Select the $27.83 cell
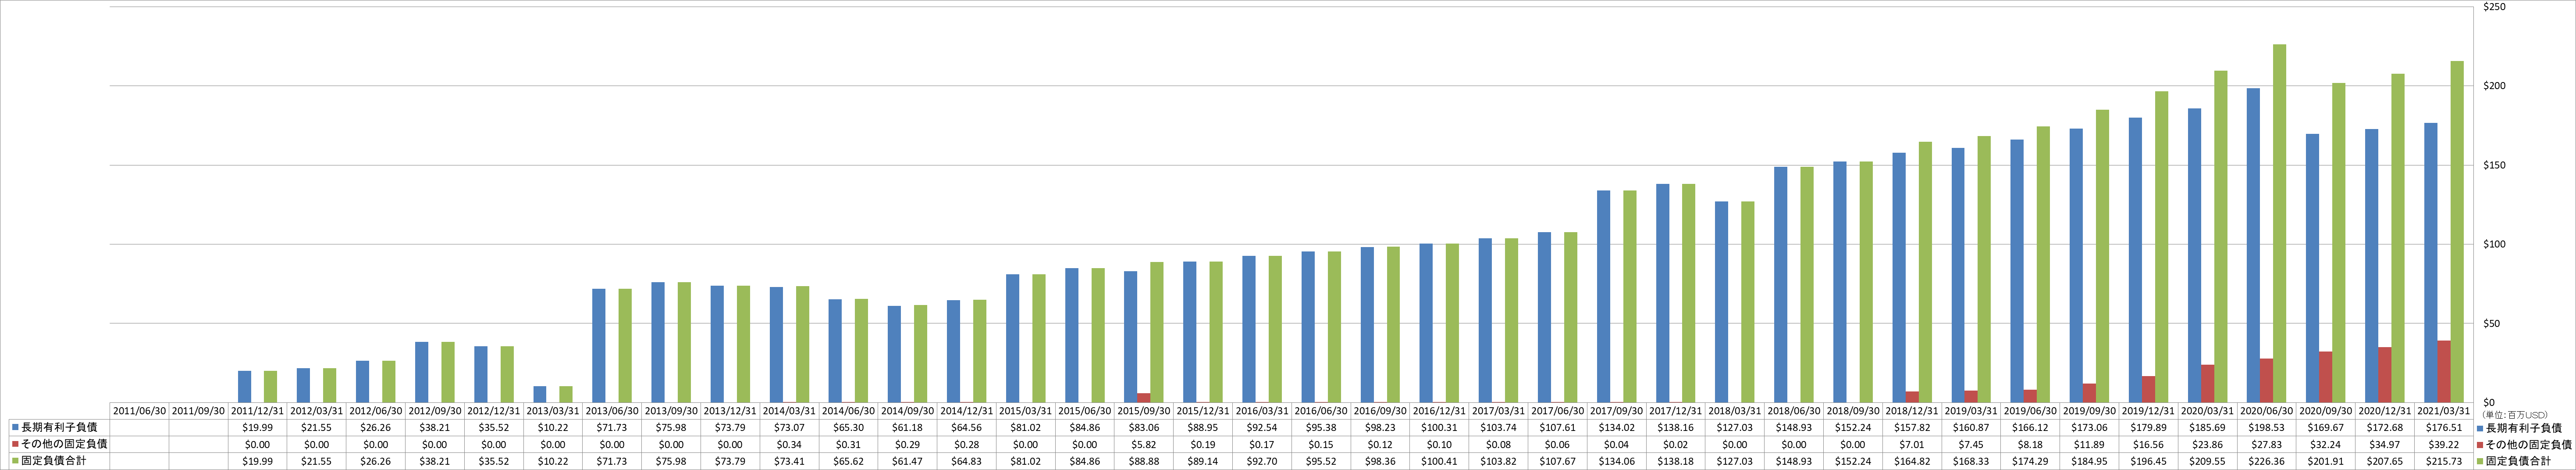The height and width of the screenshot is (470, 2576). tap(2267, 444)
